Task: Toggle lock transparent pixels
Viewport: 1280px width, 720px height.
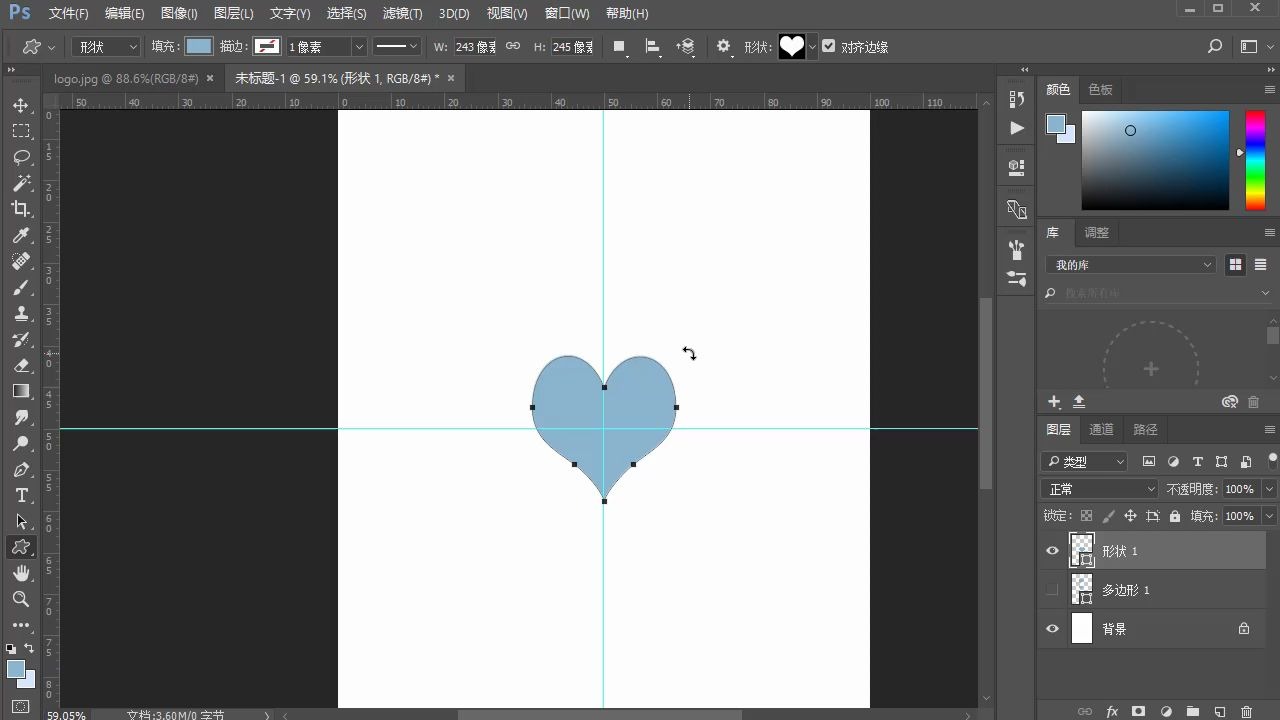Action: pos(1086,516)
